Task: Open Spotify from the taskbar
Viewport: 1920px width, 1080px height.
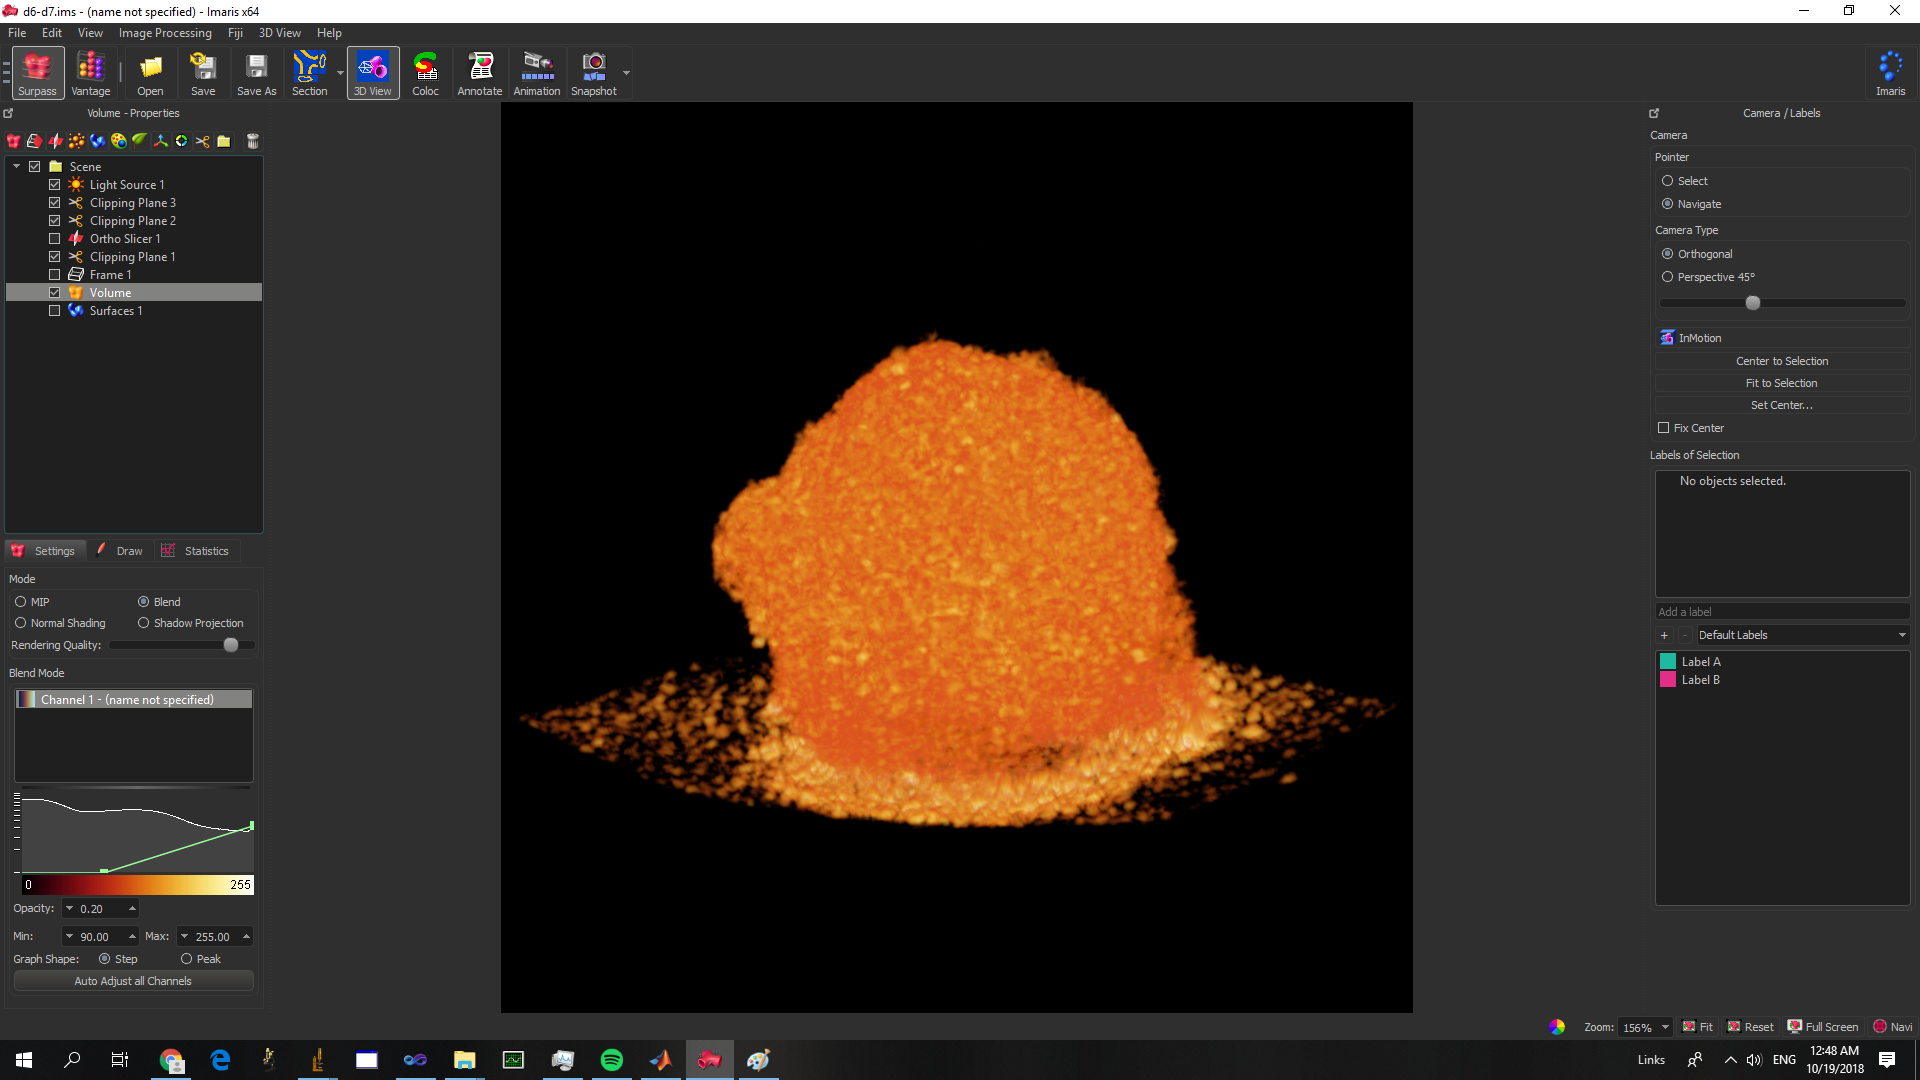Action: [611, 1060]
